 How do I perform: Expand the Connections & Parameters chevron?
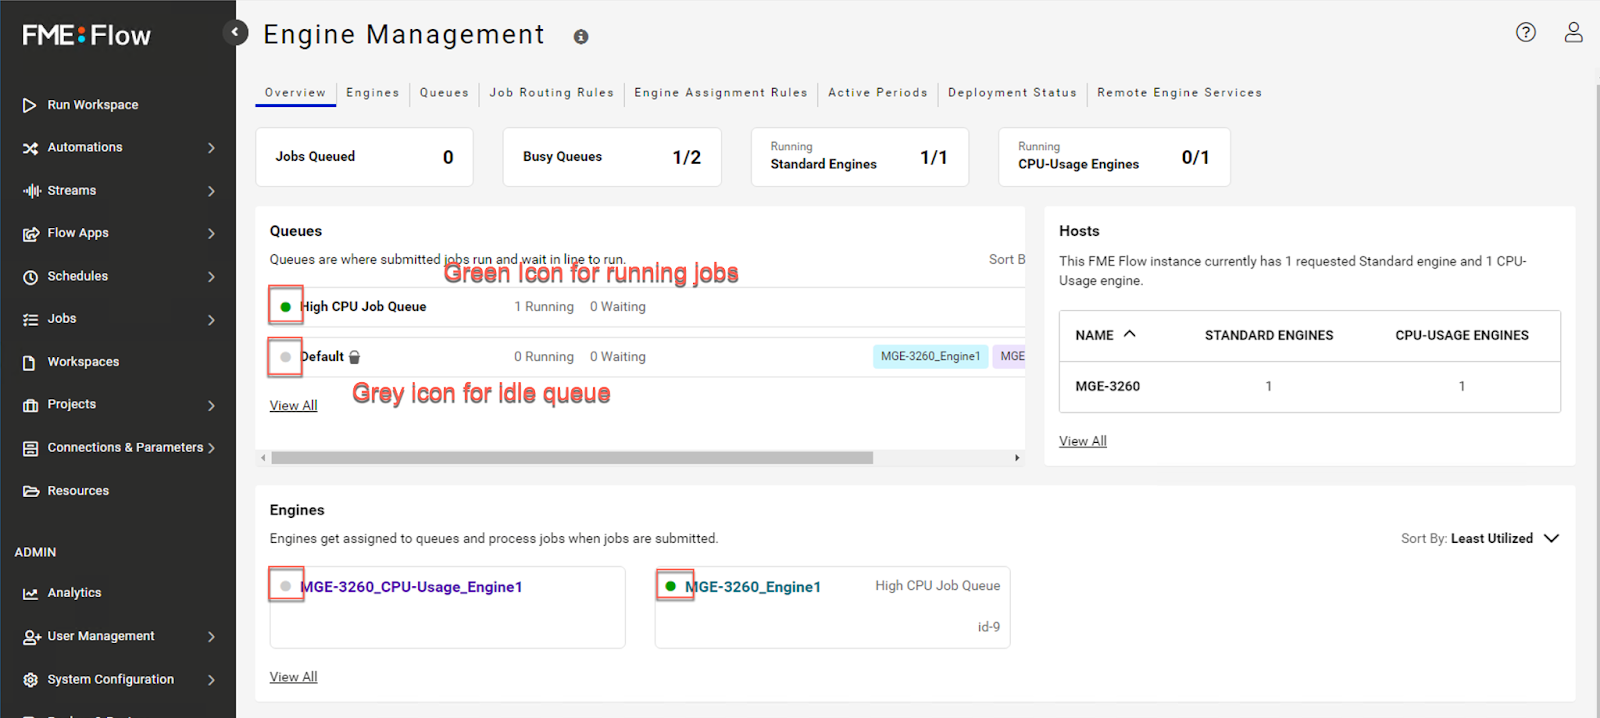point(211,448)
